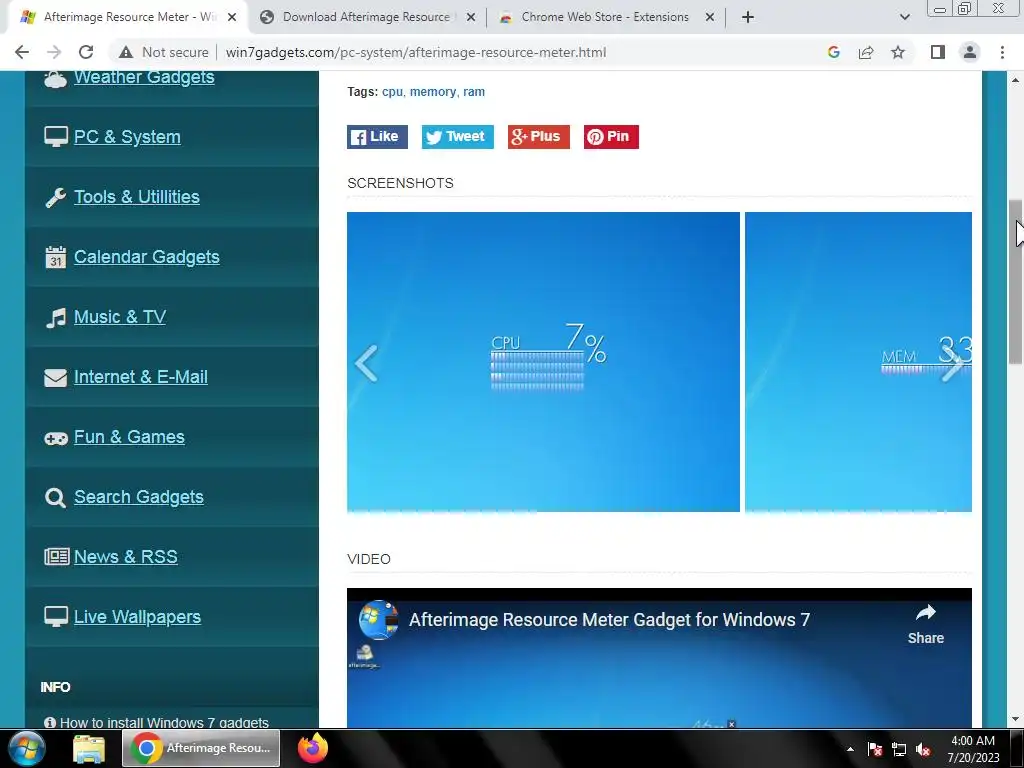Open Search Gadgets category
The image size is (1024, 768).
click(138, 497)
